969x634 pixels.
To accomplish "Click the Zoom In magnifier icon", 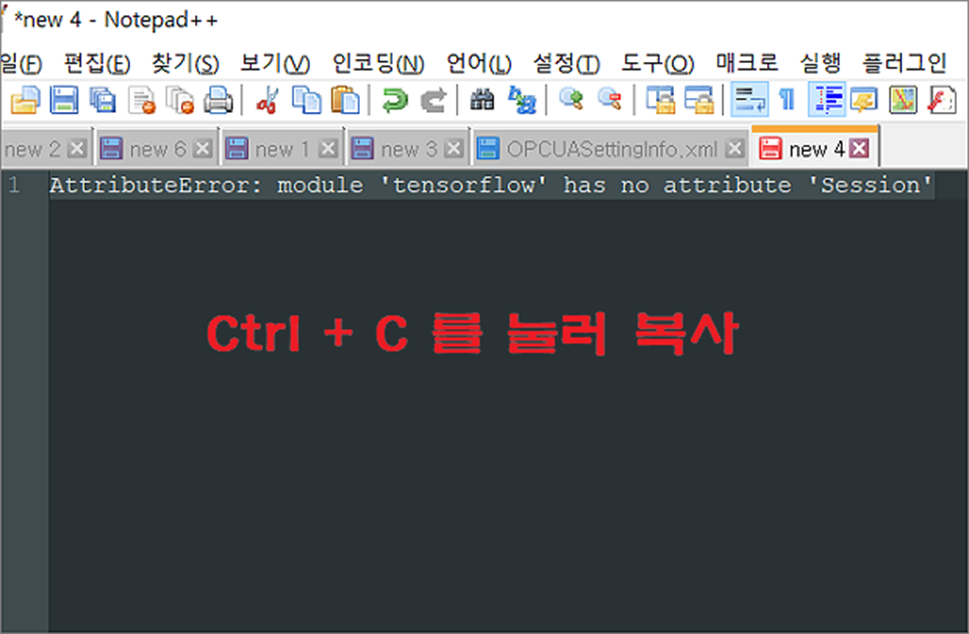I will (571, 99).
